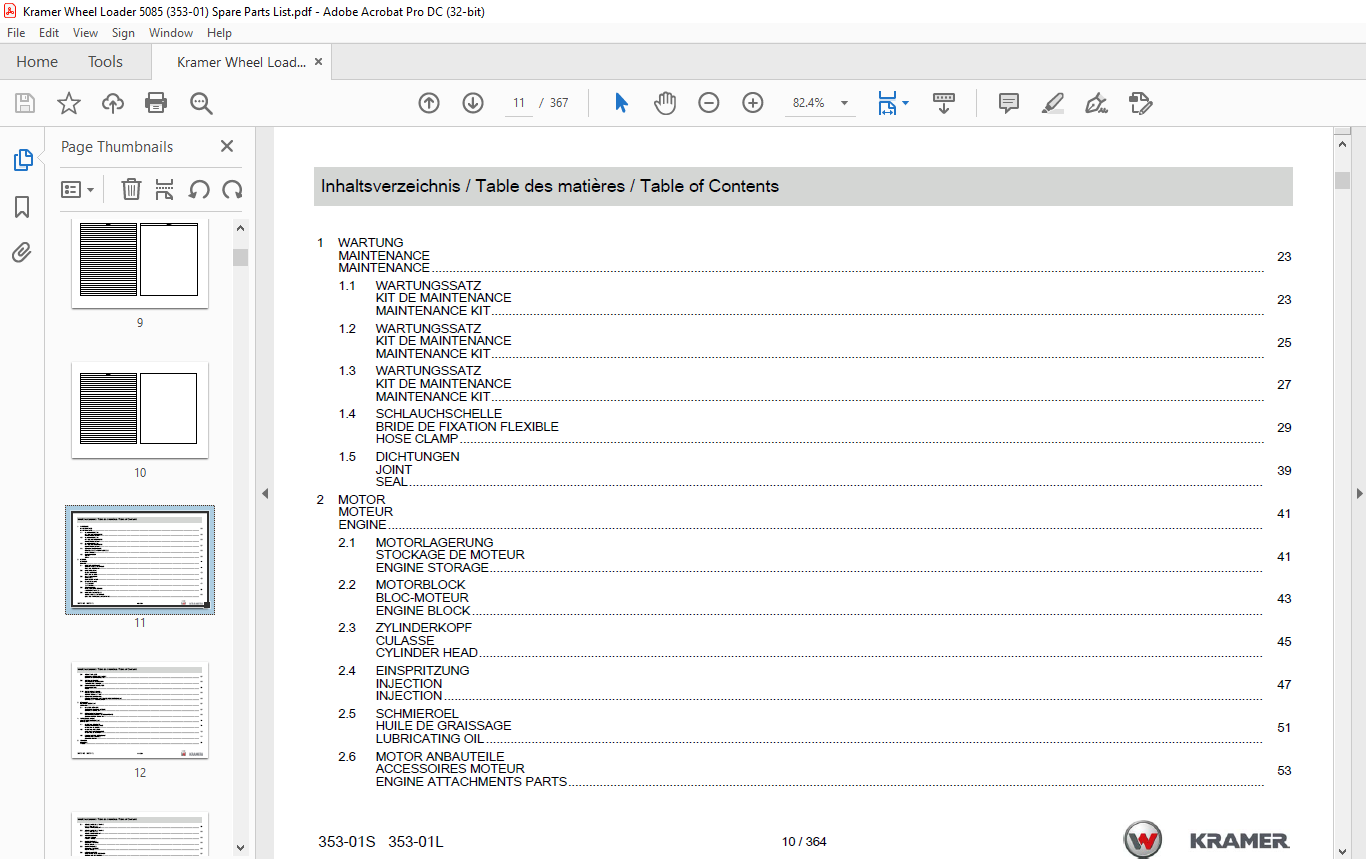
Task: Open the Help menu
Action: [x=219, y=33]
